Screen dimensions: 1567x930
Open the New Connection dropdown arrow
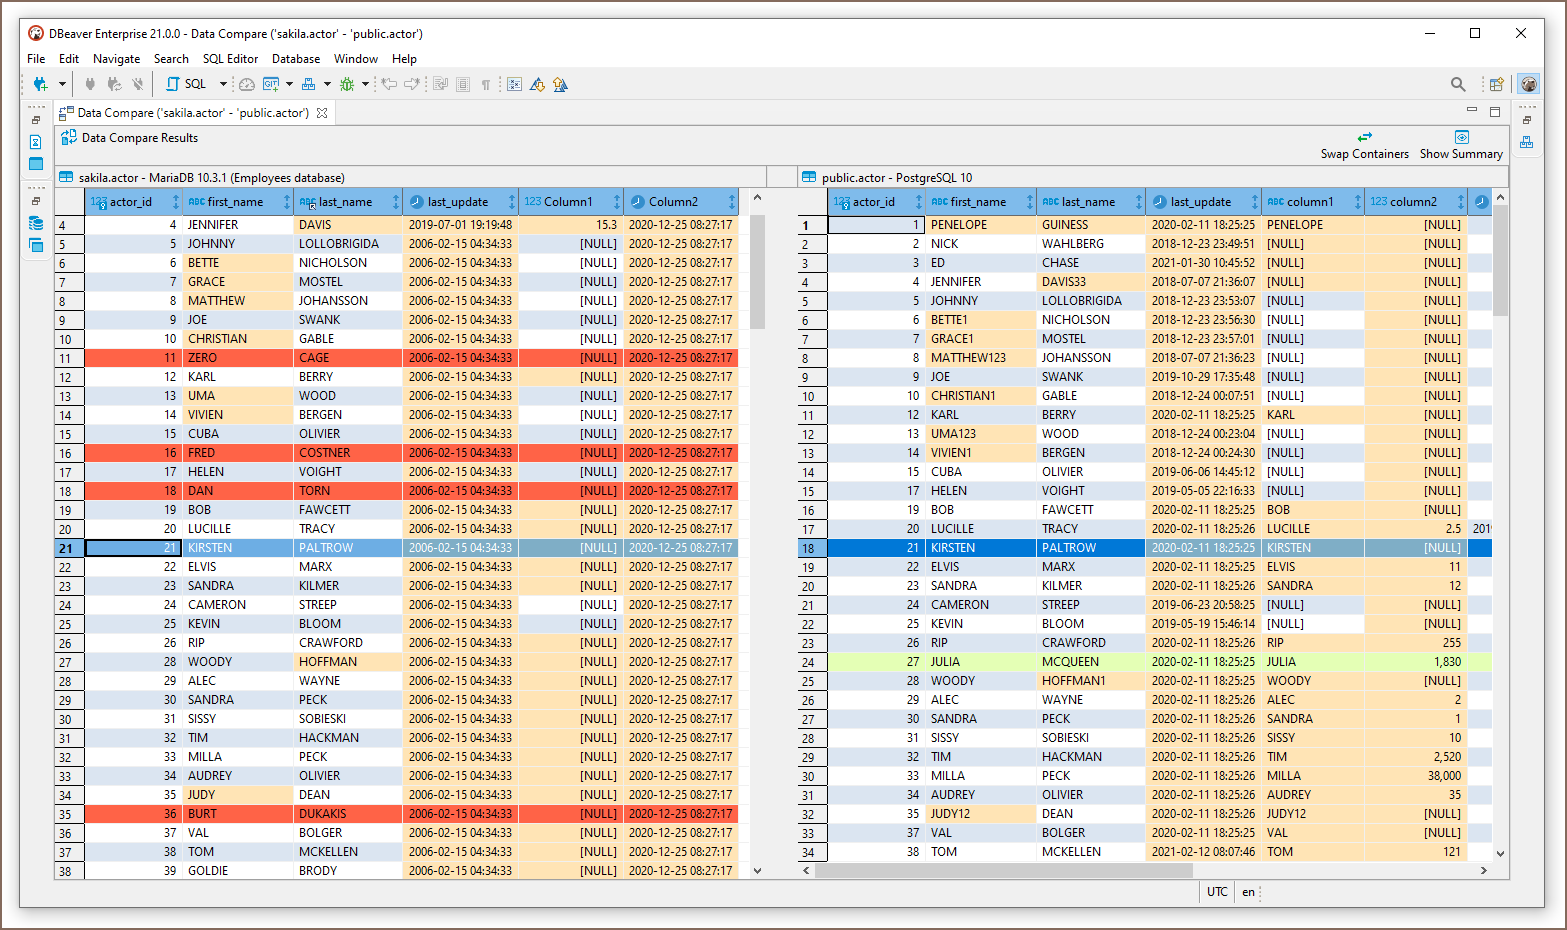62,84
